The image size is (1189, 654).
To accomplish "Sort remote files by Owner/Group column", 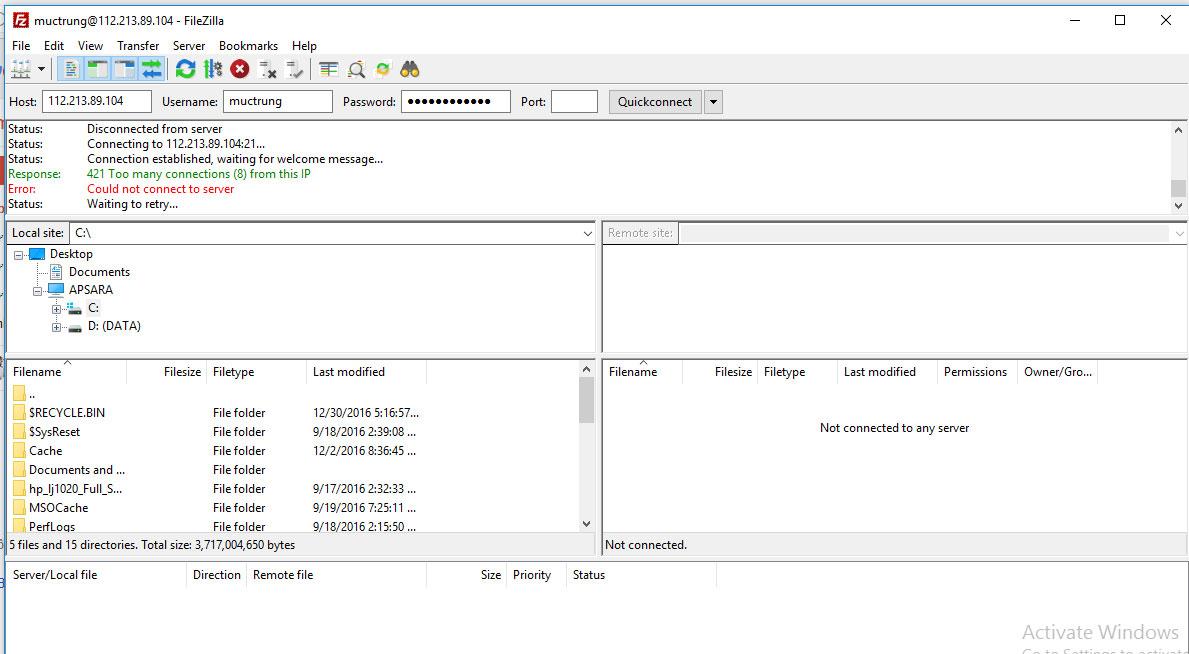I will (x=1057, y=372).
